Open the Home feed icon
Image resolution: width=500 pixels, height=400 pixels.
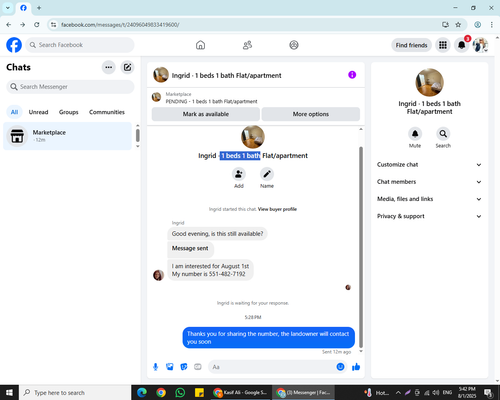[200, 45]
